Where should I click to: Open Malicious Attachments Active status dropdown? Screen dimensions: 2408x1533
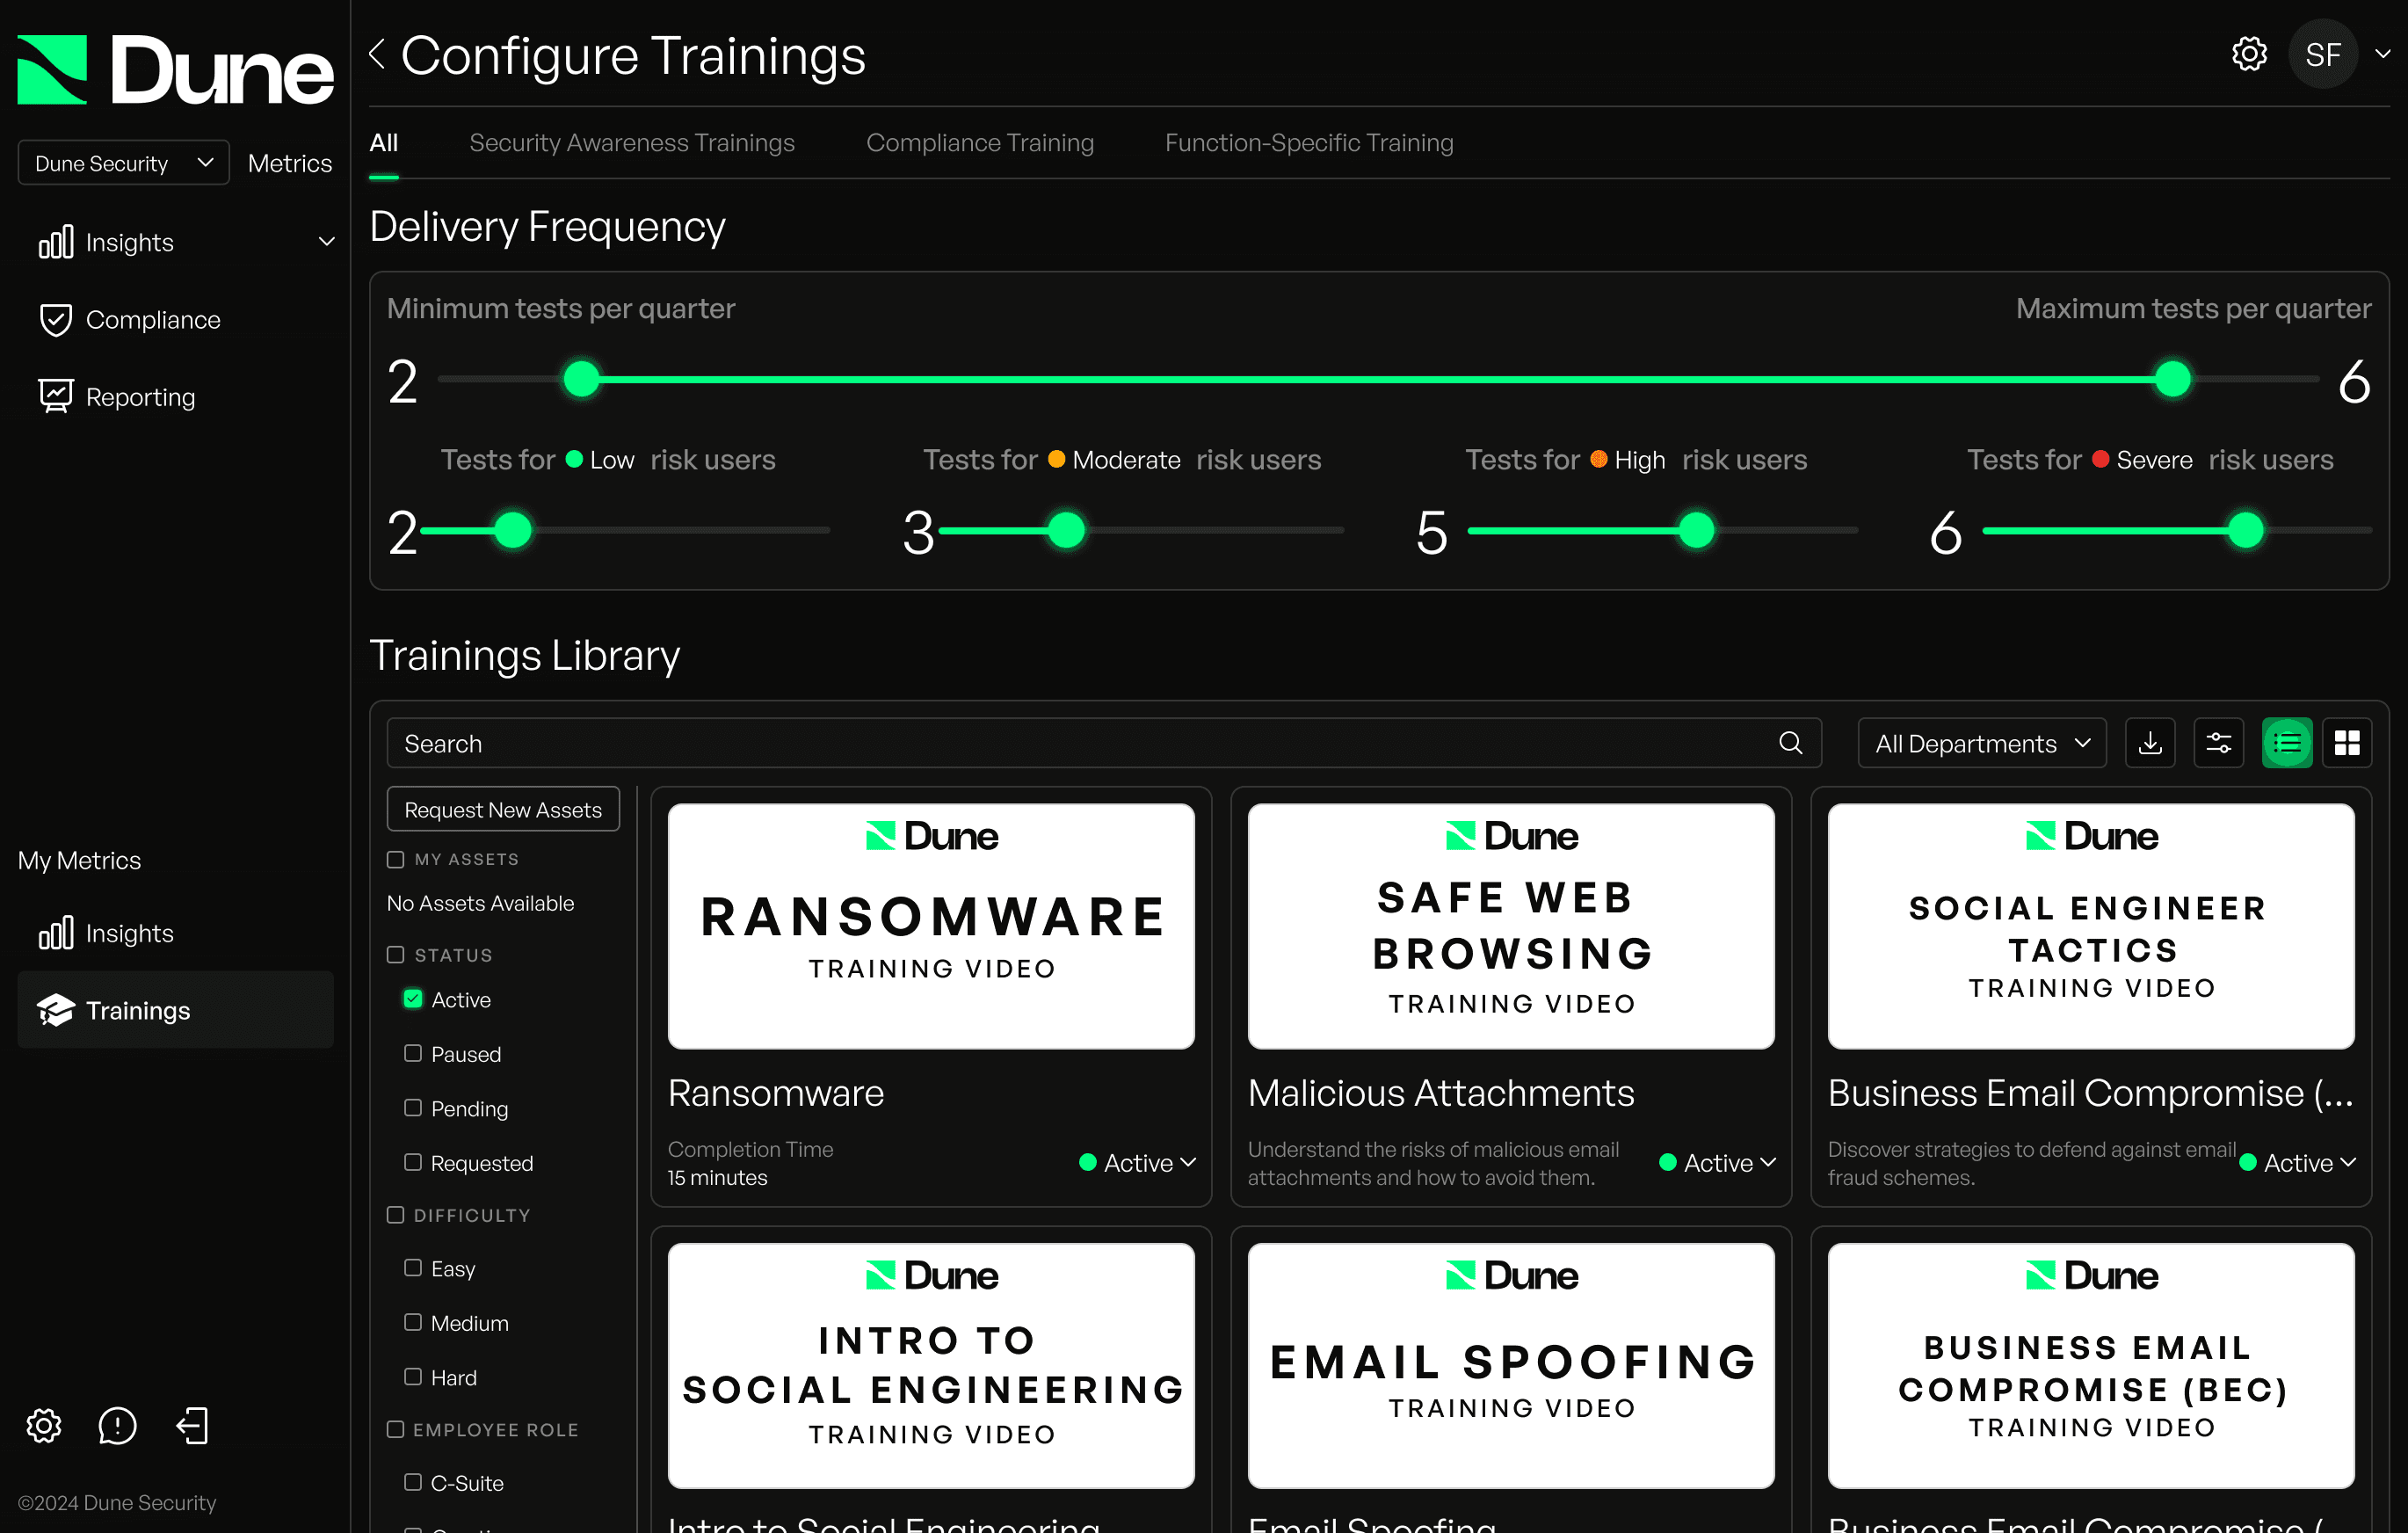click(x=1718, y=1163)
